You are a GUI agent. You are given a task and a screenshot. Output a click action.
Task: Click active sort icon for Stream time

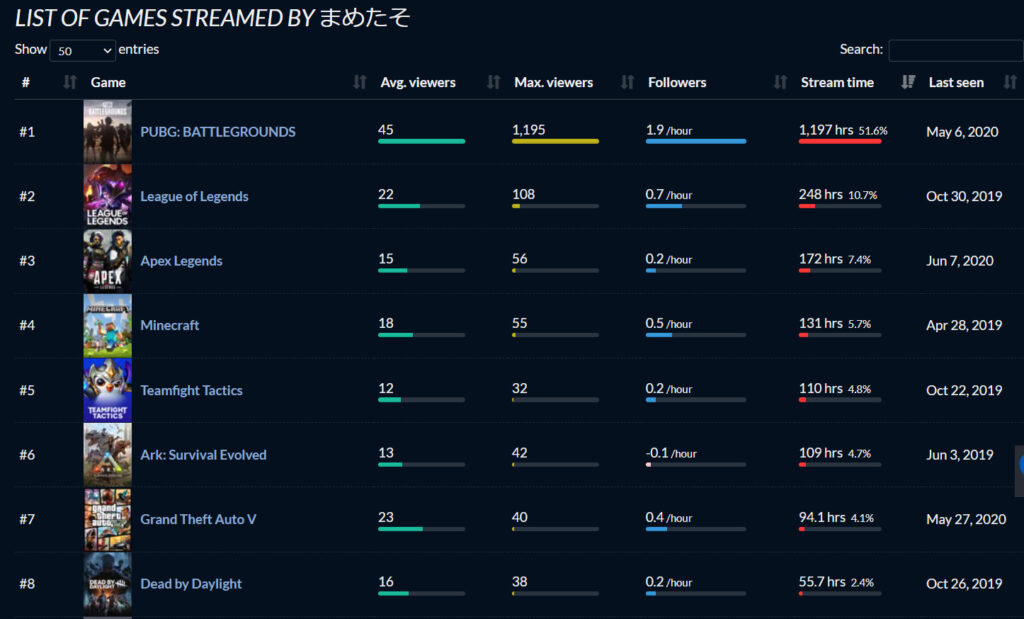(x=908, y=83)
